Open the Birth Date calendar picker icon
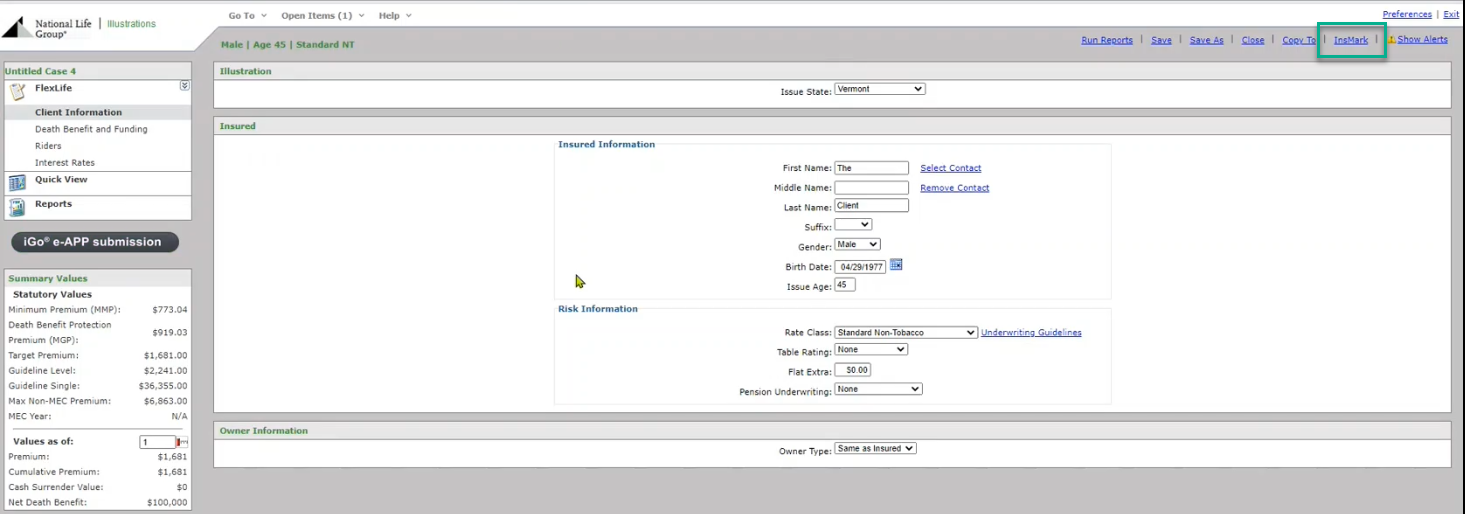The width and height of the screenshot is (1465, 514). pyautogui.click(x=896, y=265)
